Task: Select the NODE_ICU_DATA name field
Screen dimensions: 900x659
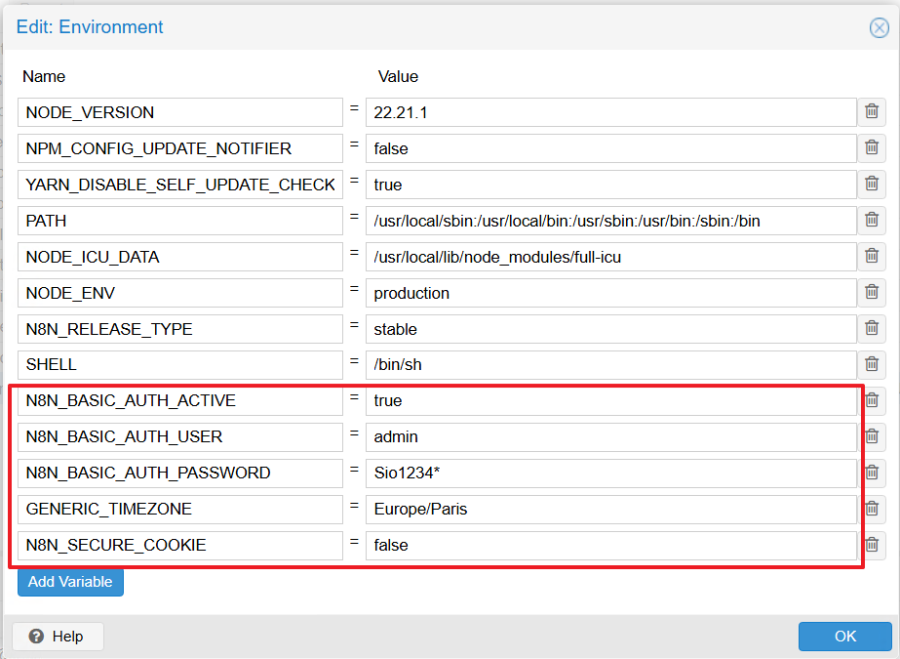Action: [x=180, y=257]
